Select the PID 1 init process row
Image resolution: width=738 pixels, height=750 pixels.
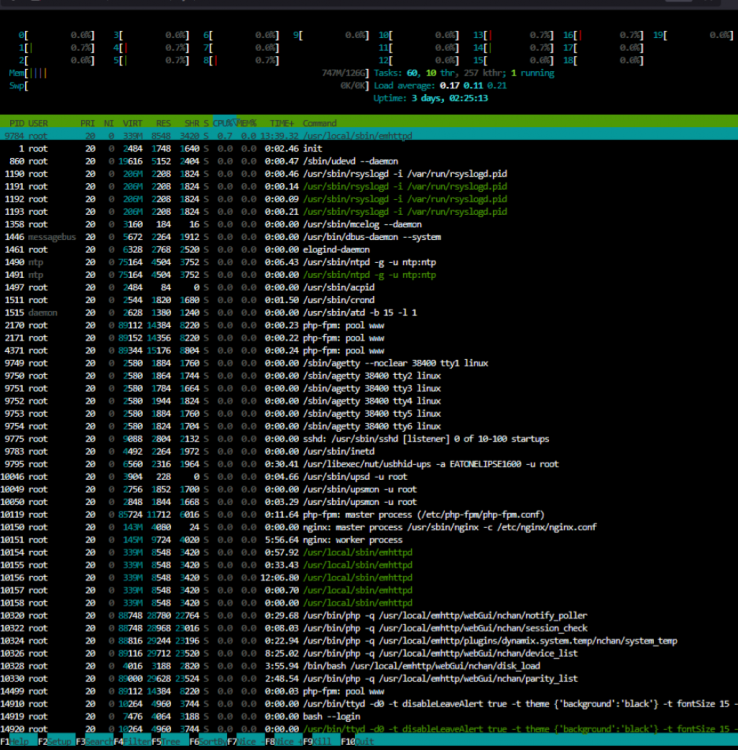click(369, 149)
